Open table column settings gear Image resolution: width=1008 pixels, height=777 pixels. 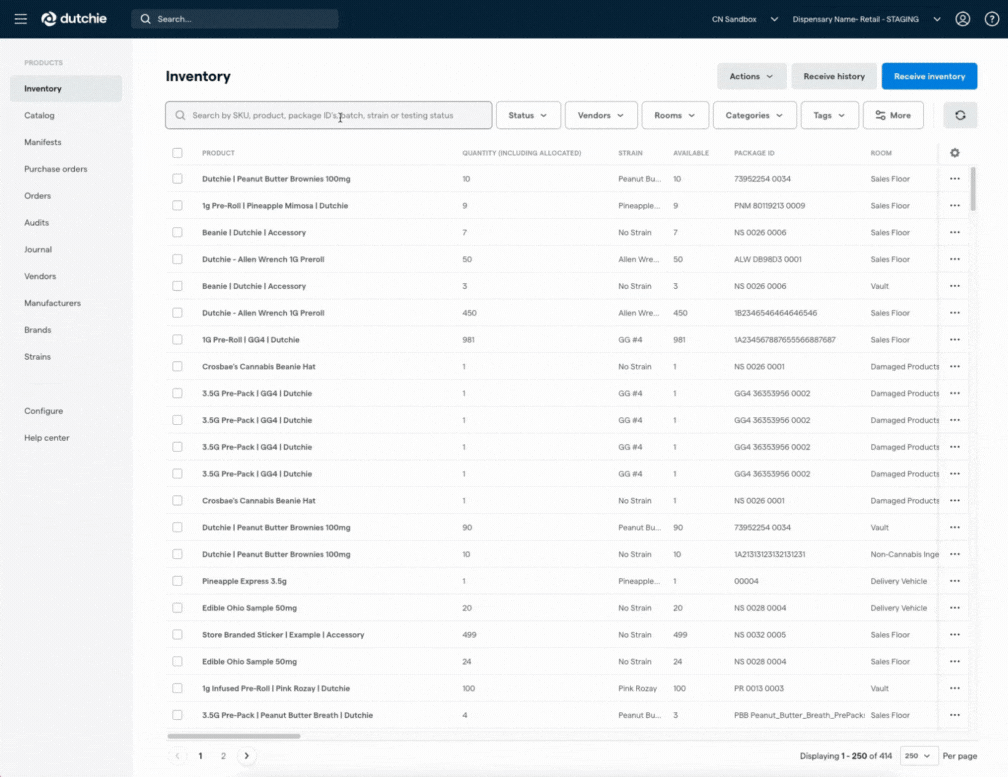[955, 153]
